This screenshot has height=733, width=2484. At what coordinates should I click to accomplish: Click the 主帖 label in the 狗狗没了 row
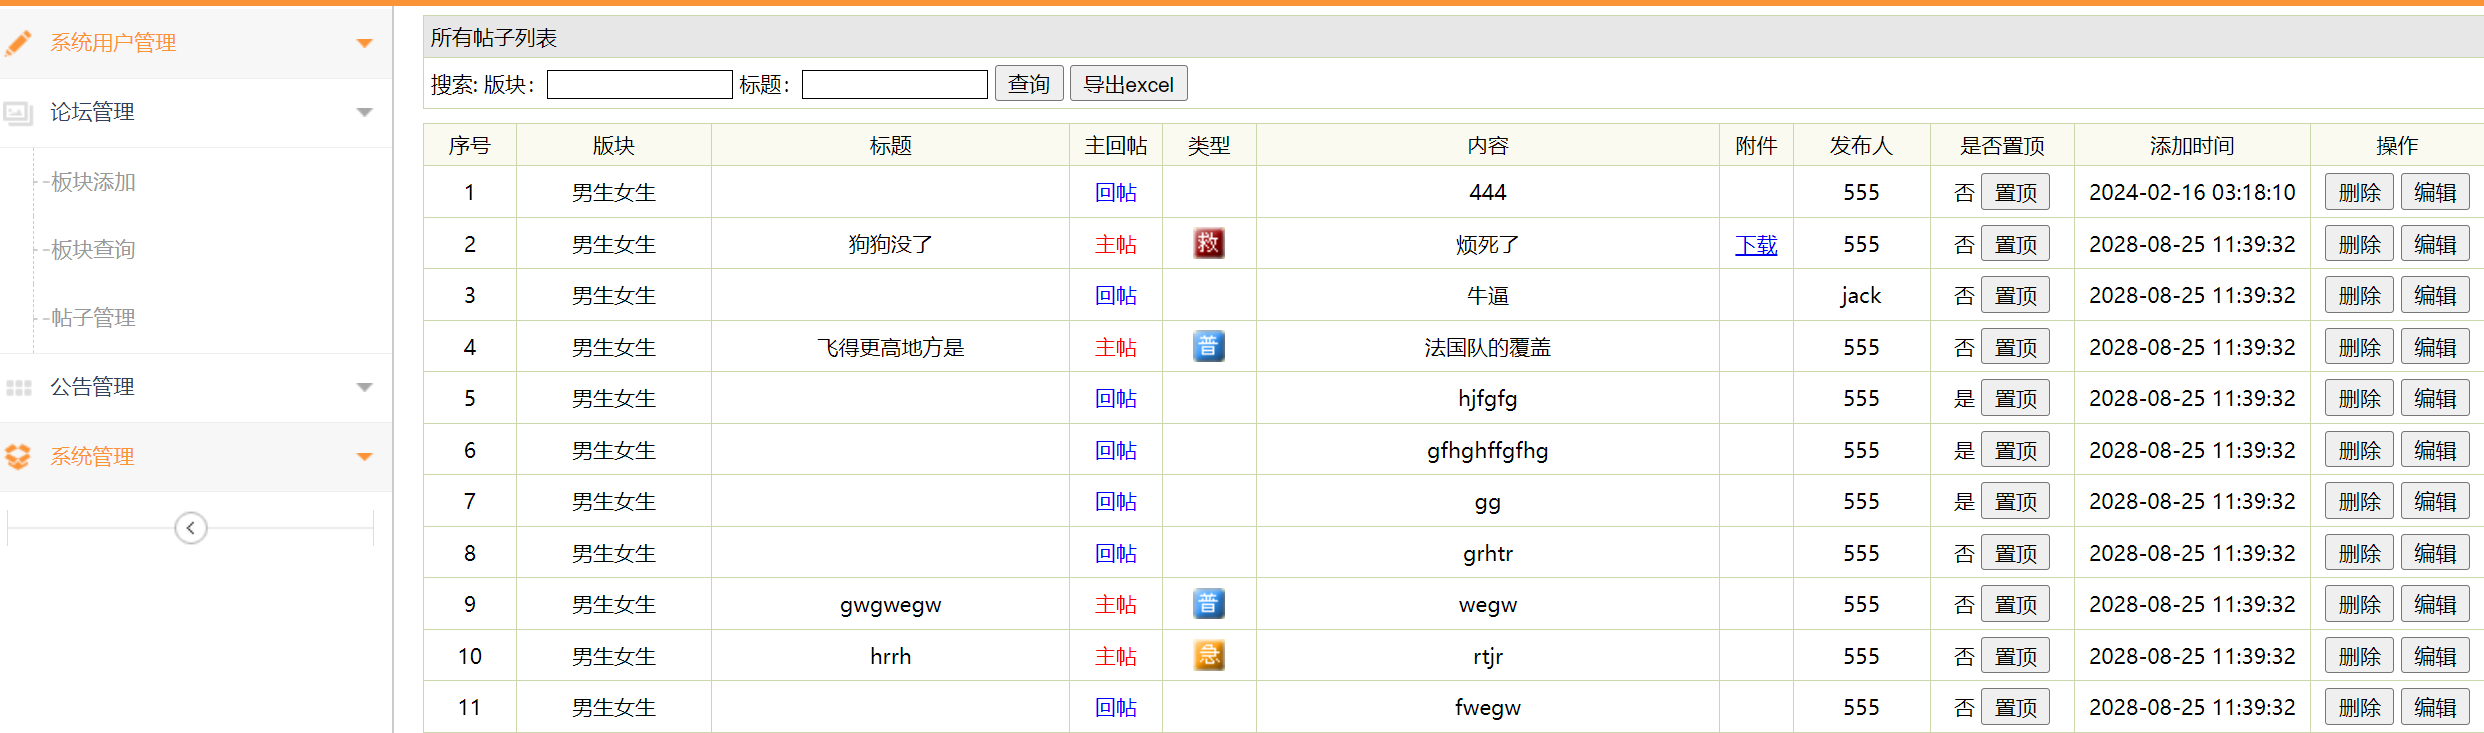[1116, 244]
